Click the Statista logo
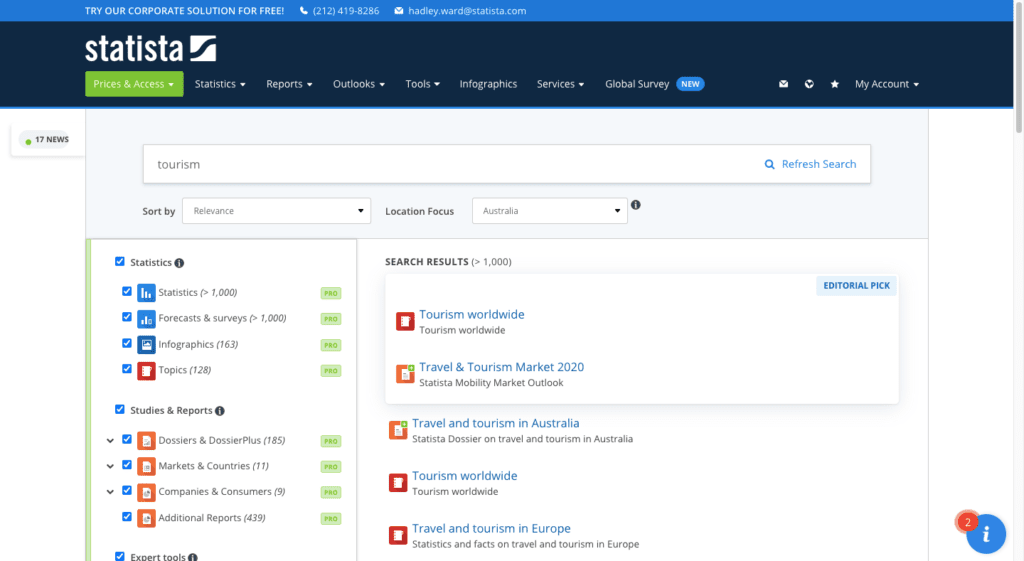The width and height of the screenshot is (1024, 561). tap(150, 49)
